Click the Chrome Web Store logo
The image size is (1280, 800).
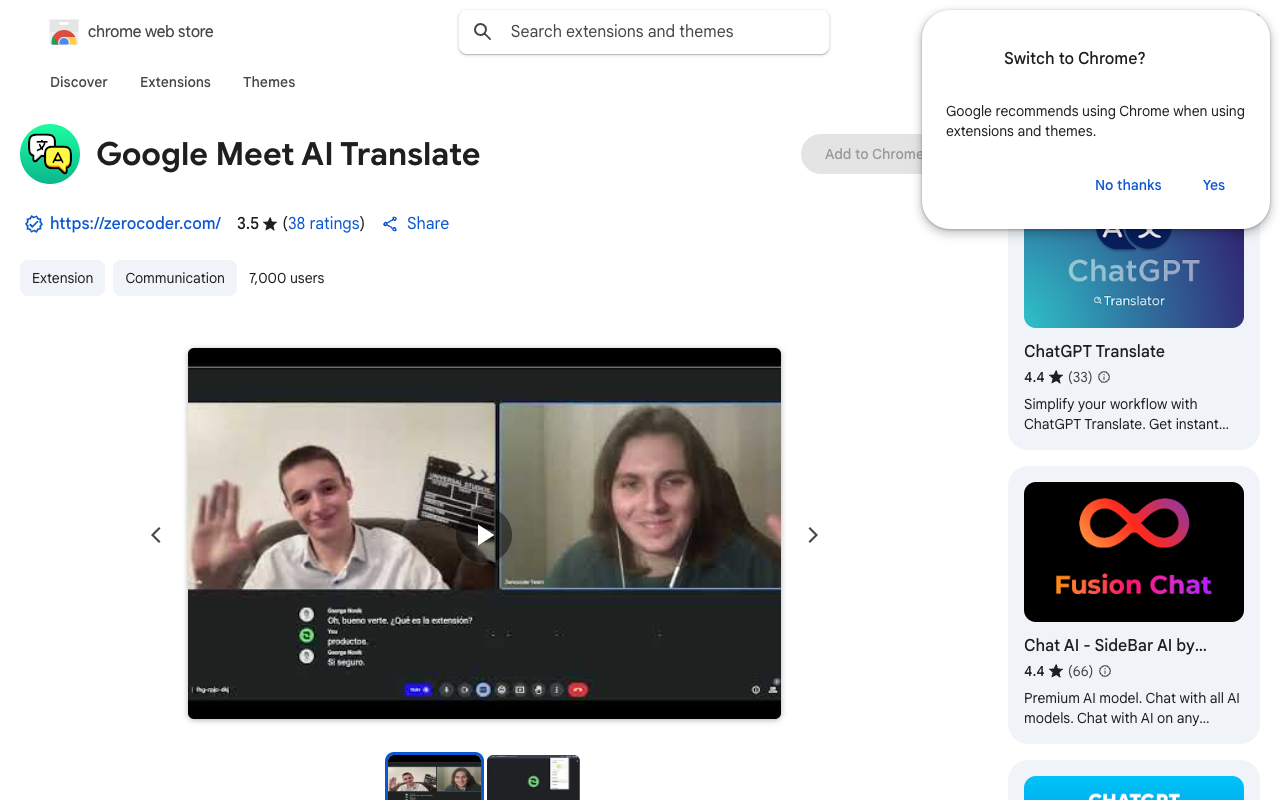(64, 32)
